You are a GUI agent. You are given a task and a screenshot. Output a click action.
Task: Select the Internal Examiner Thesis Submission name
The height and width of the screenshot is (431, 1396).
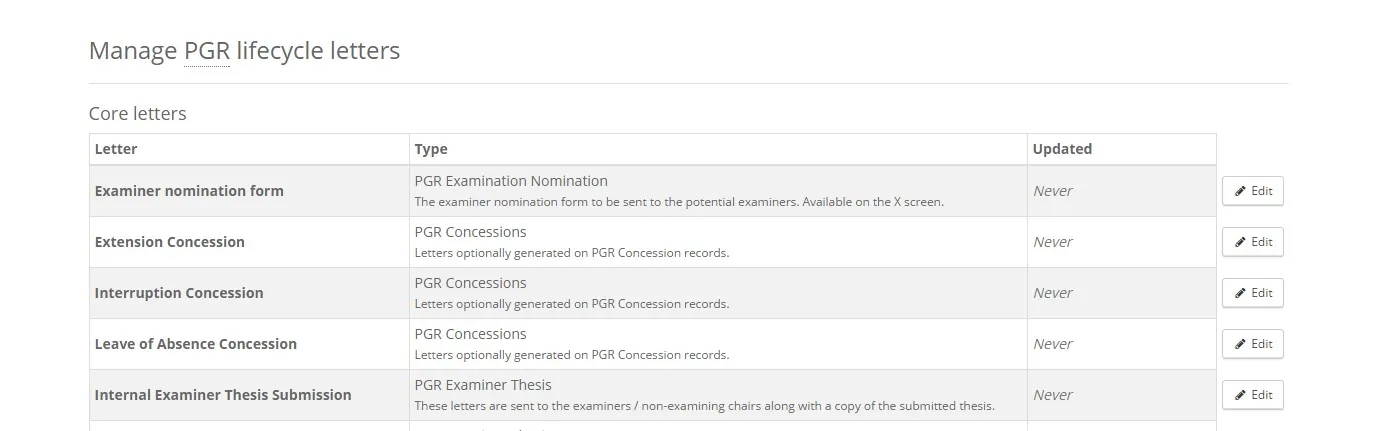[223, 395]
